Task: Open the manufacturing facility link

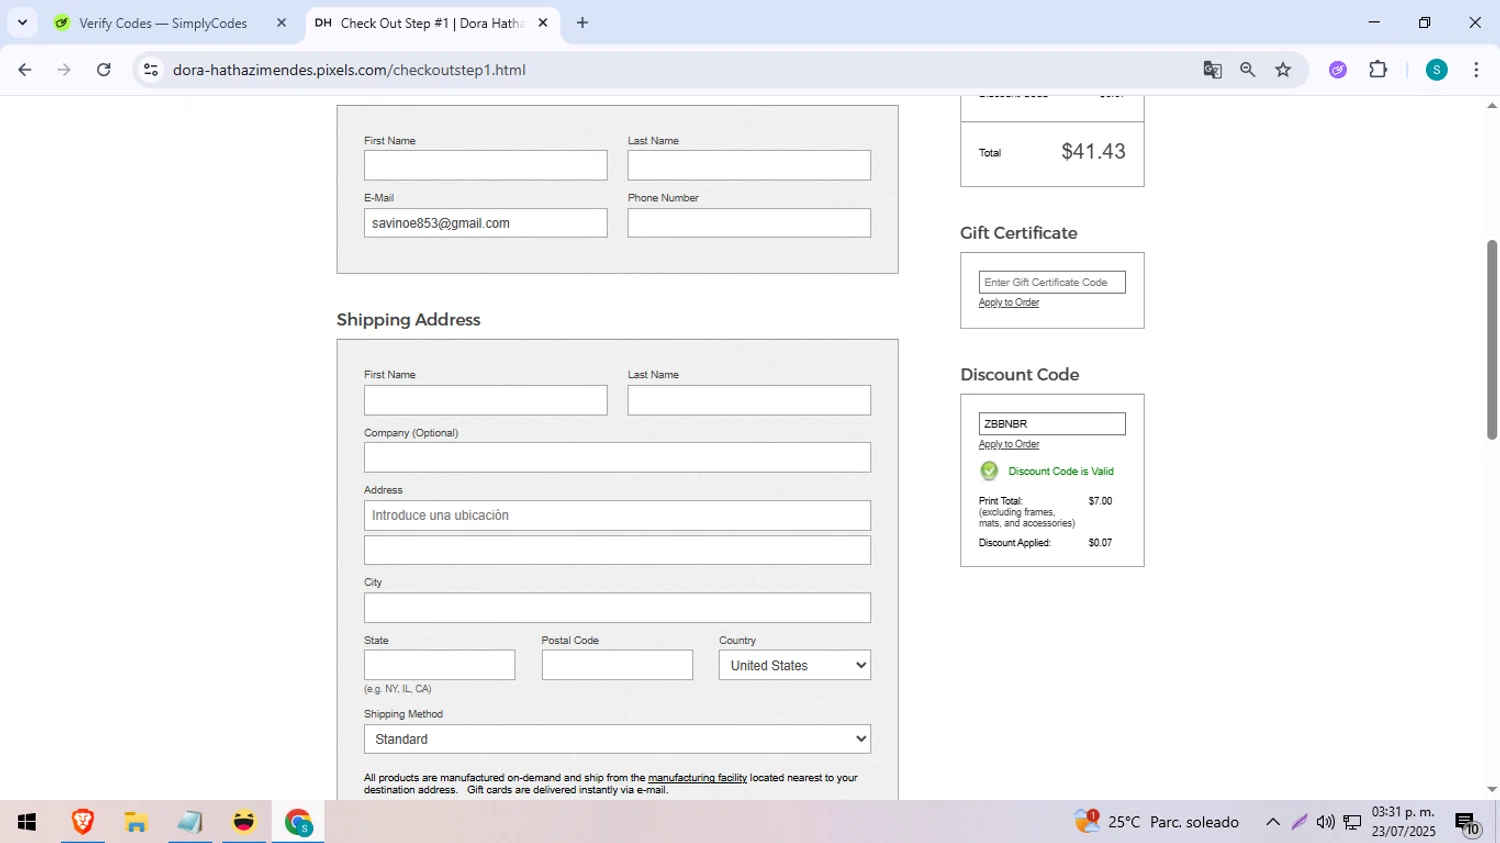Action: pyautogui.click(x=697, y=777)
